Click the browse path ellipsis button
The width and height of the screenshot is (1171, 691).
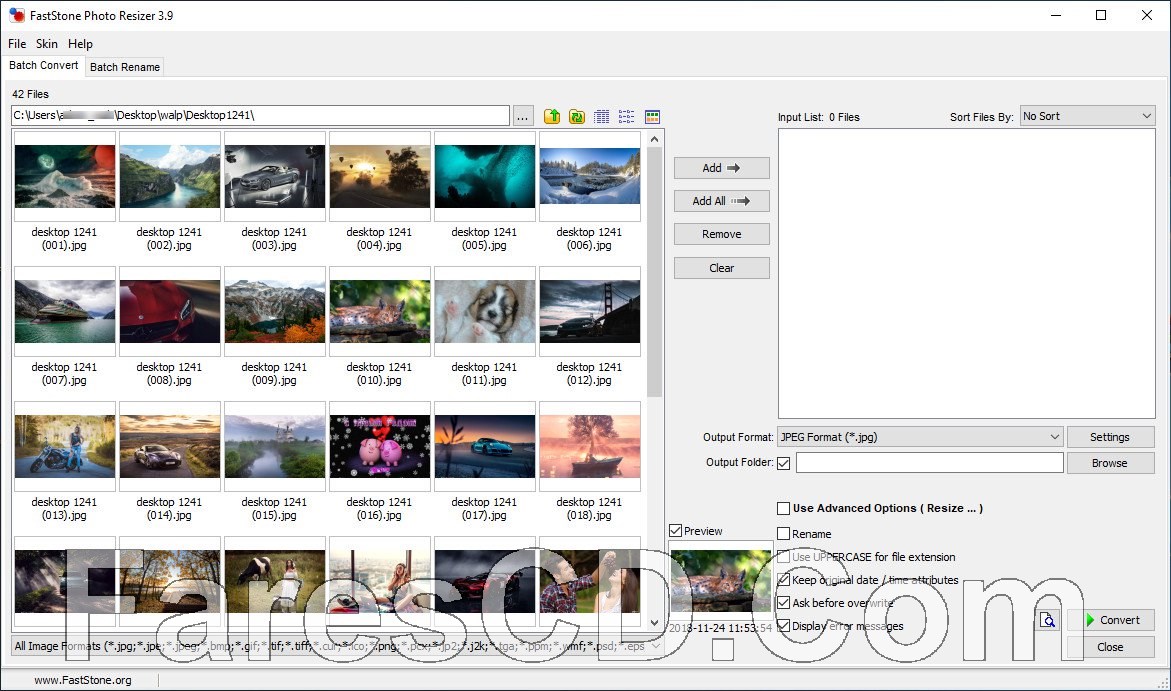pyautogui.click(x=522, y=116)
